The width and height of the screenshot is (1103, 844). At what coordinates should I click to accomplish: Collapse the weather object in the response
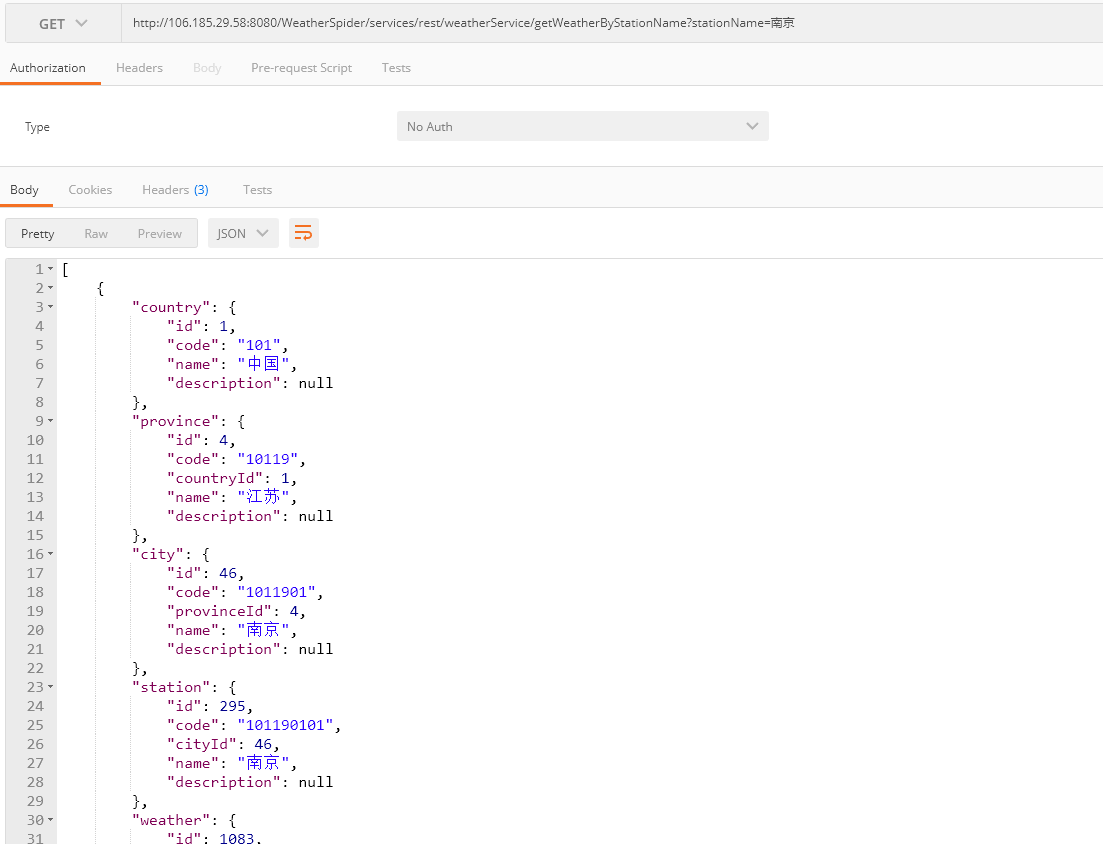(48, 820)
